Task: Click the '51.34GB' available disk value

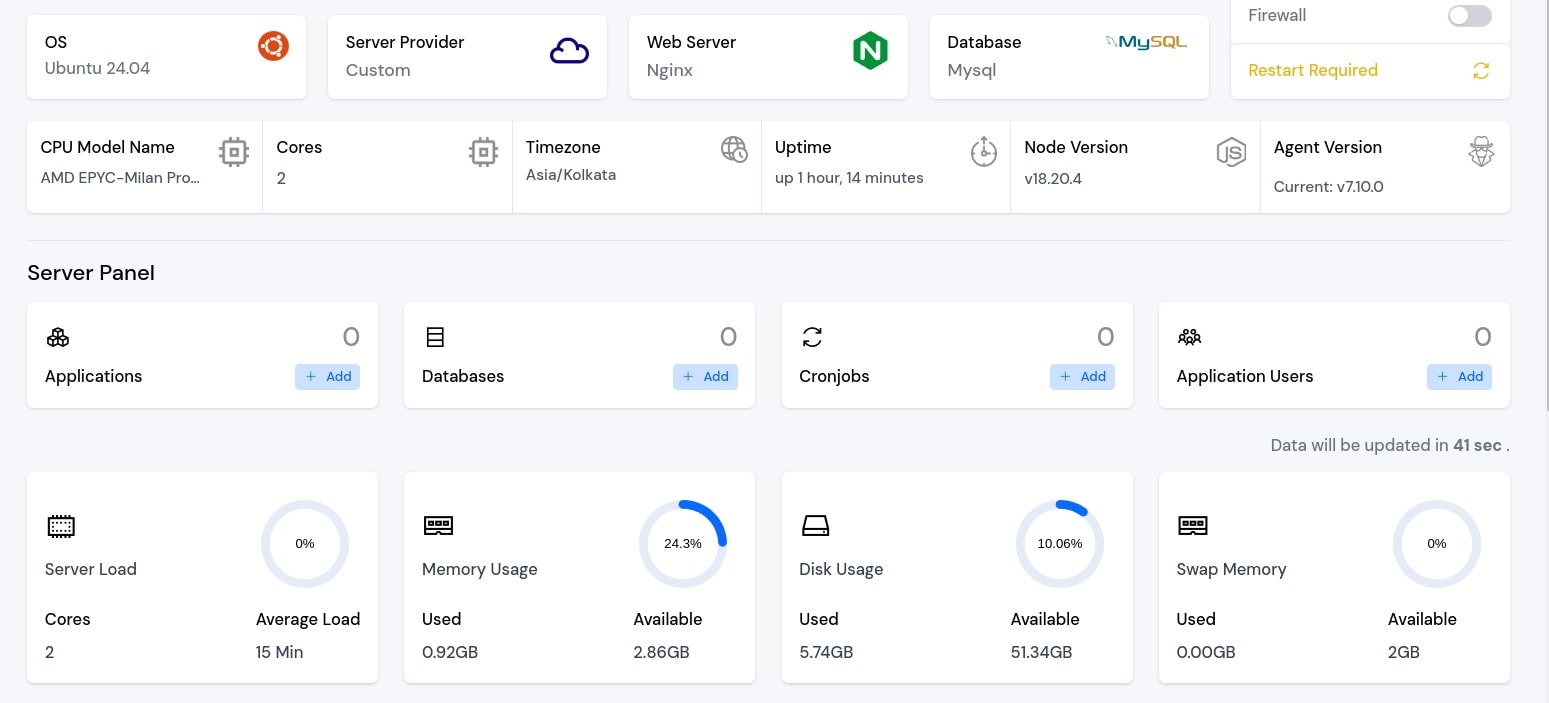Action: [1041, 653]
